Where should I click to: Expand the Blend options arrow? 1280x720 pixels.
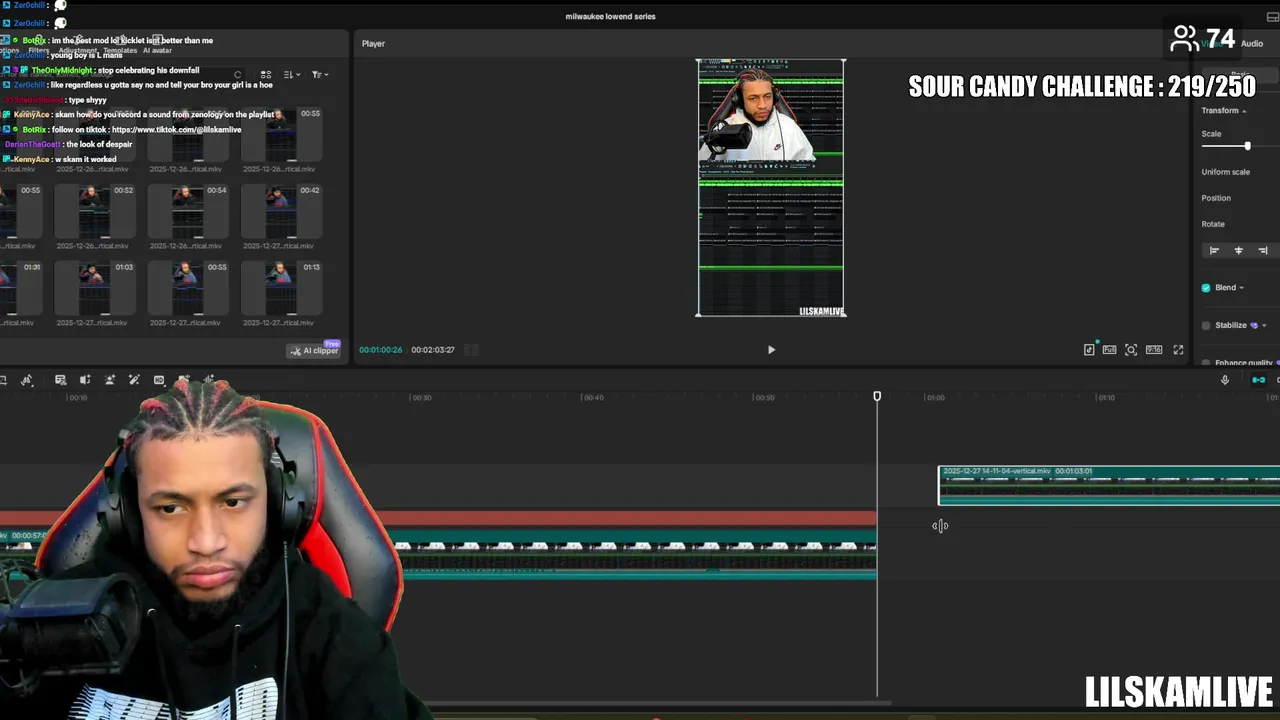(1242, 288)
